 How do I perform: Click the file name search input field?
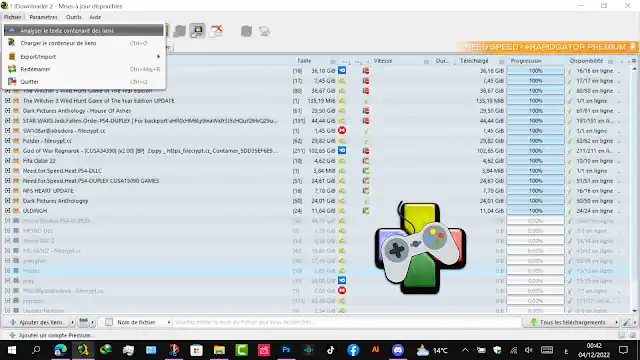[346, 322]
